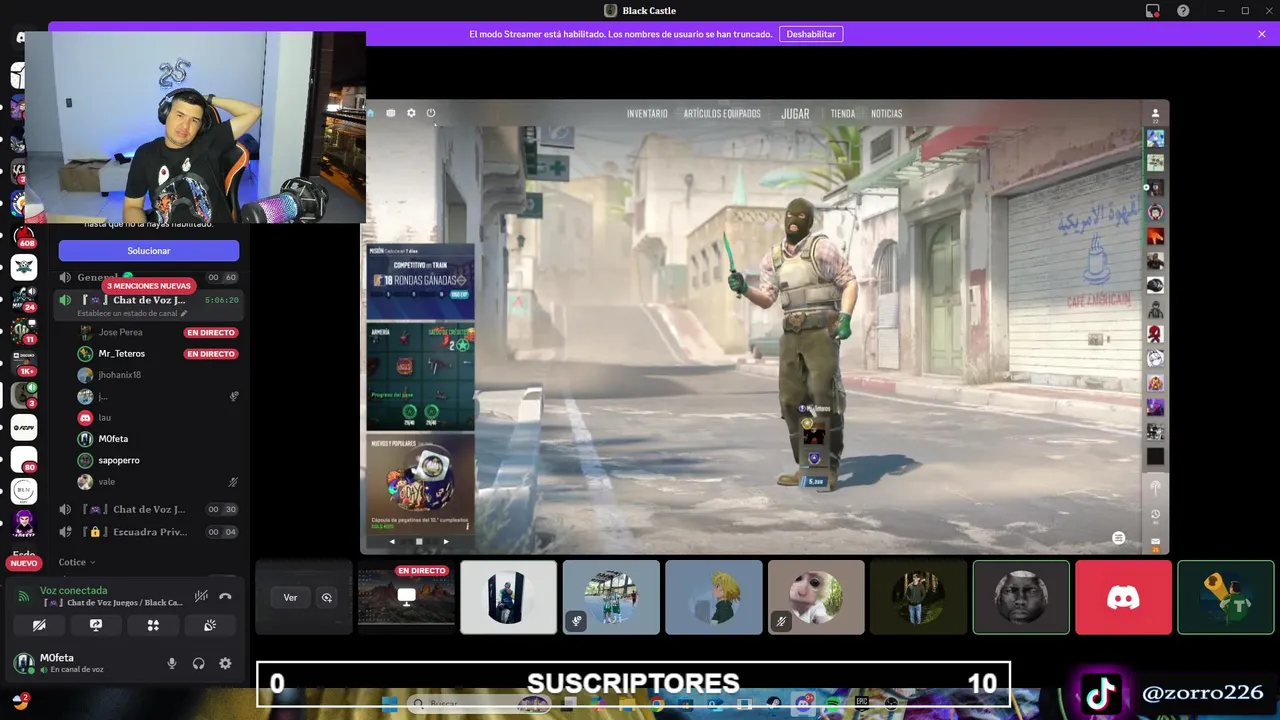Open server with 80 badge
The width and height of the screenshot is (1280, 720).
pos(24,459)
